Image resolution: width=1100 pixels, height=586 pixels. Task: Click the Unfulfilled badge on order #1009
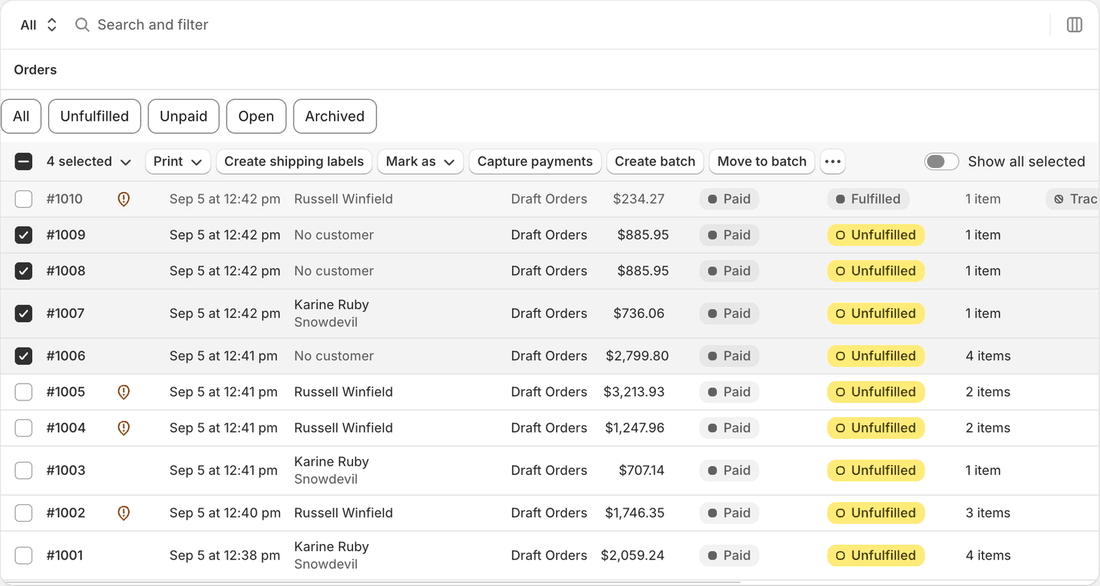pos(876,235)
